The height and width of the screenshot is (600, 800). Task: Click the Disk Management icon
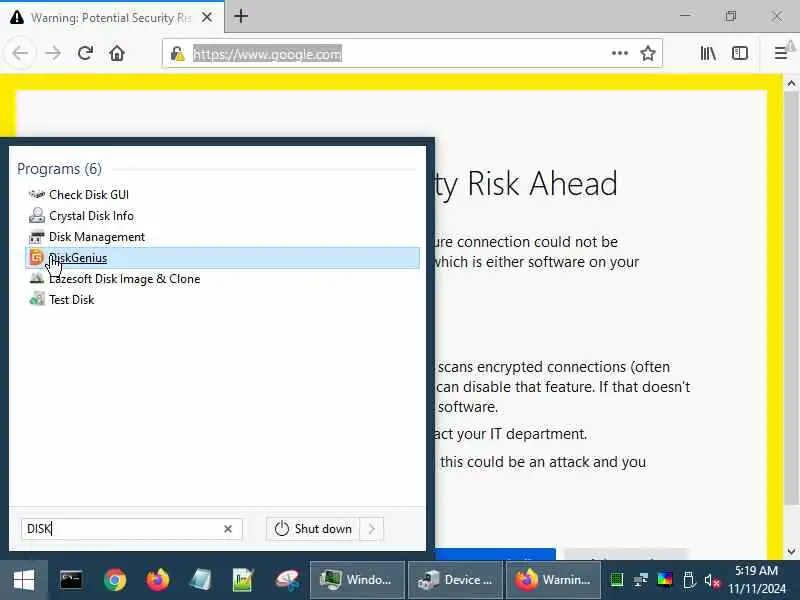(x=37, y=237)
